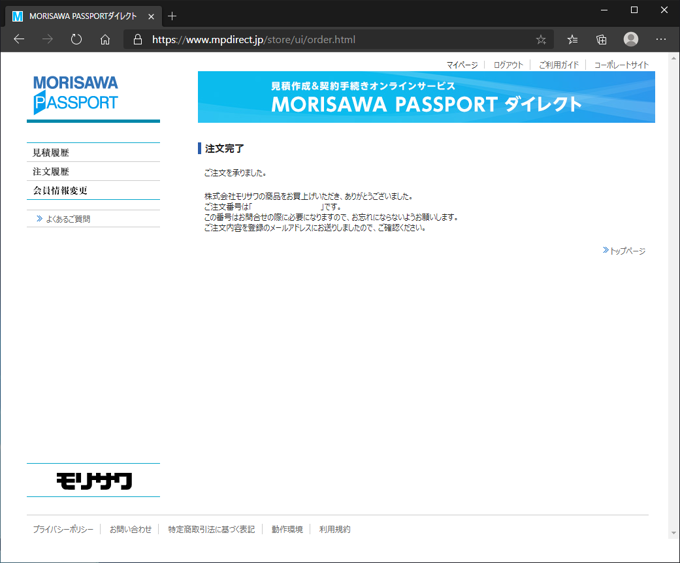Go to browser home page icon
680x563 pixels.
point(105,39)
